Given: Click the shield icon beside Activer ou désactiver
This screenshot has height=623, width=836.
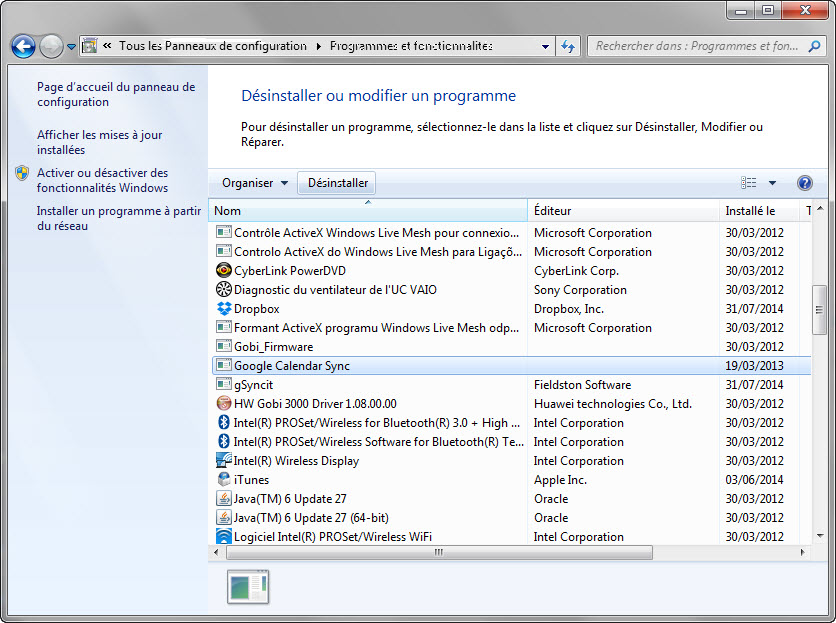Looking at the screenshot, I should 22,173.
